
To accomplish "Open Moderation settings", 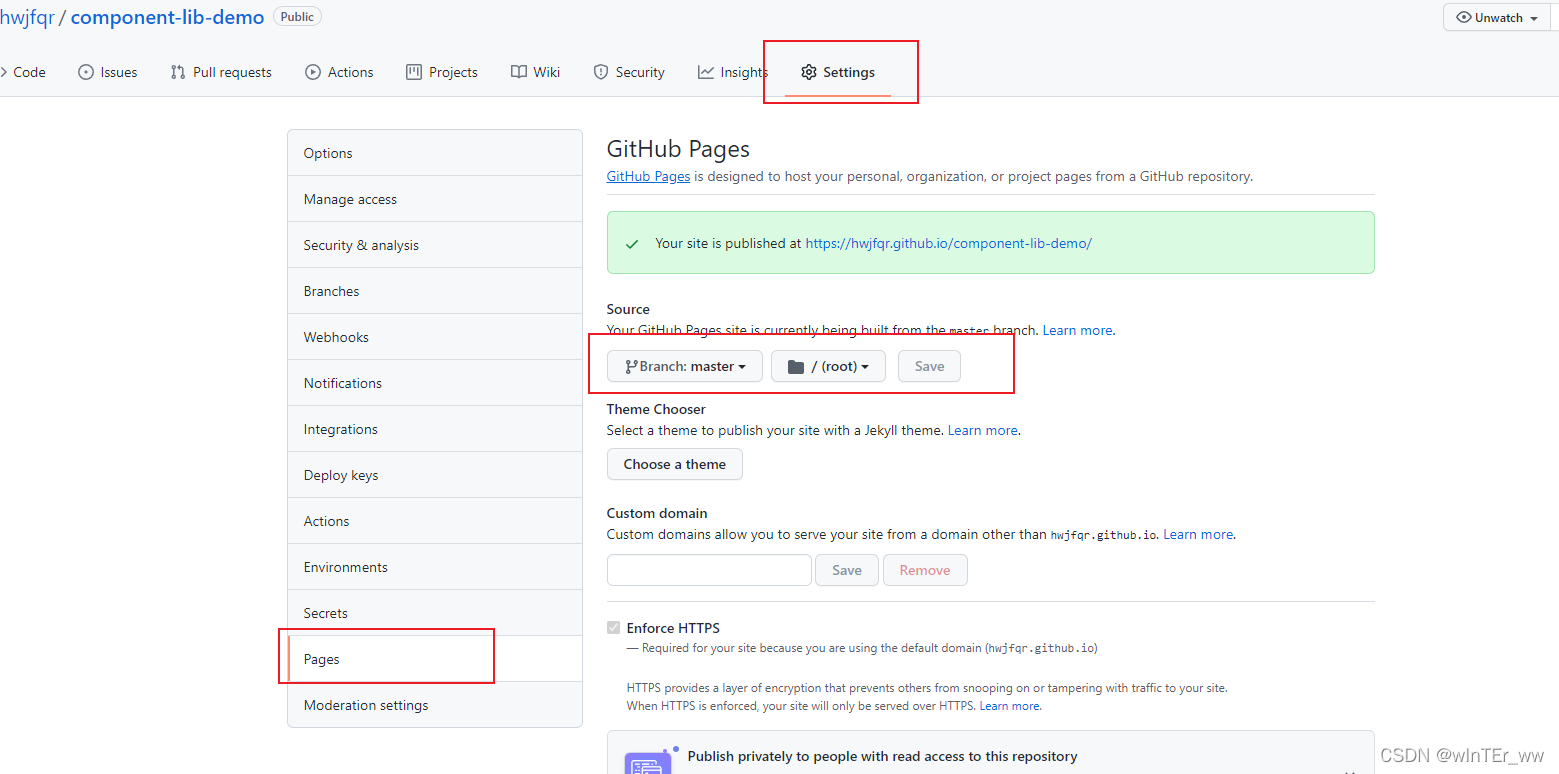I will pos(435,705).
